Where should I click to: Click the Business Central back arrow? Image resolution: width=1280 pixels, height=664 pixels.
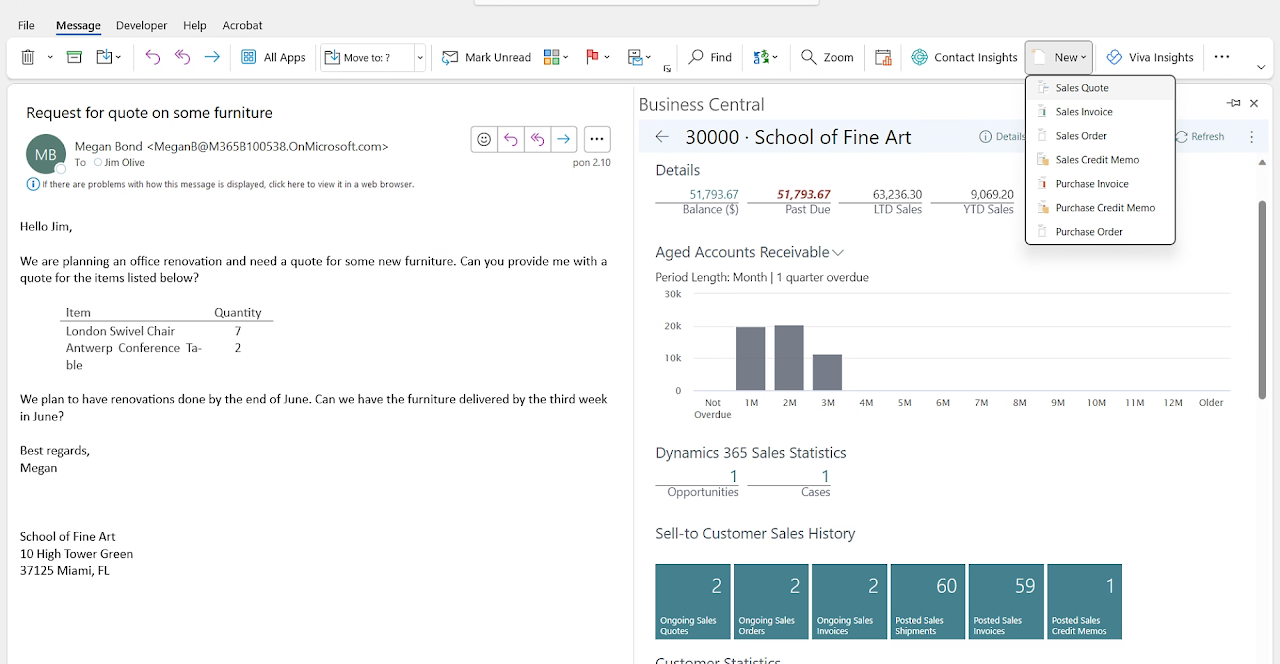(661, 137)
